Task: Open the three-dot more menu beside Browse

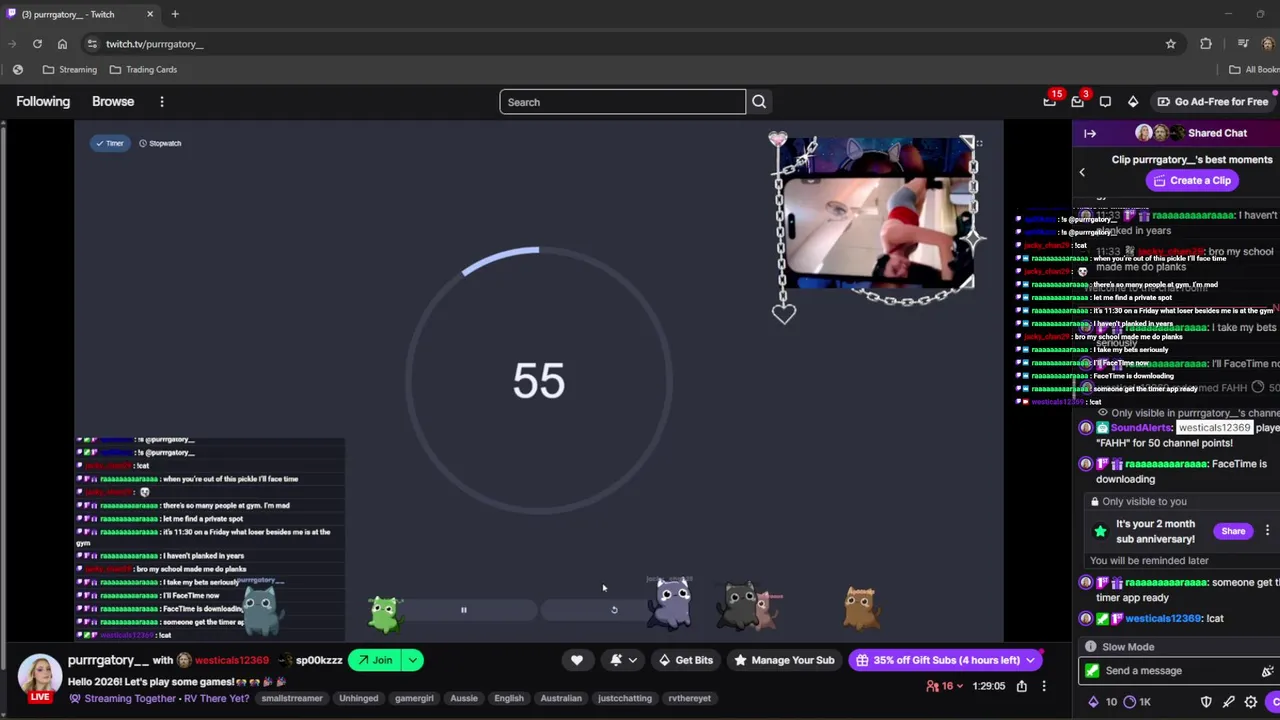Action: 162,102
